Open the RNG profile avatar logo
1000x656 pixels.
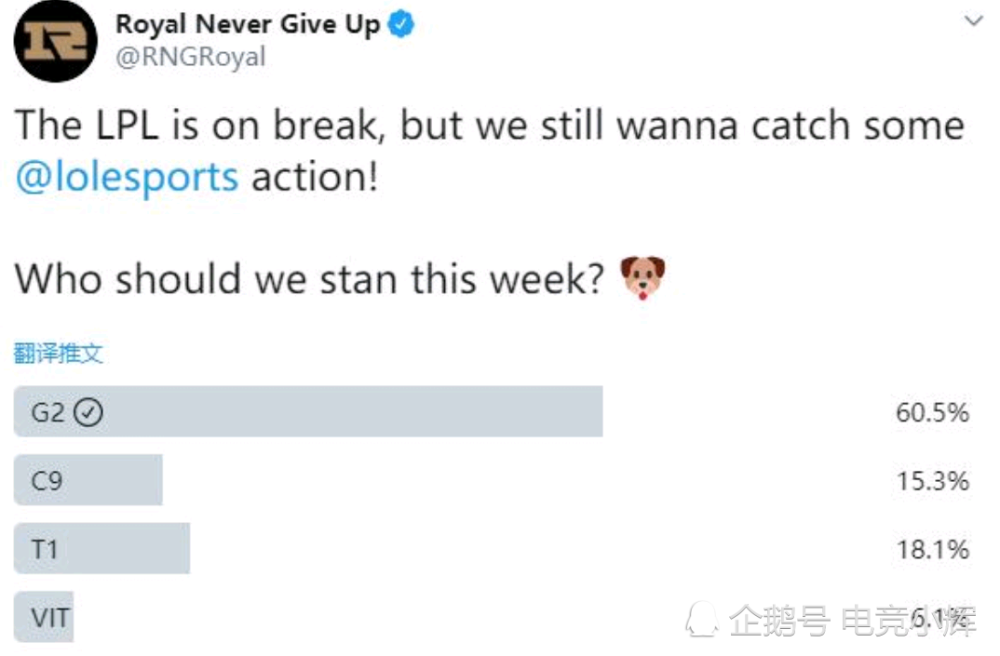[x=55, y=41]
